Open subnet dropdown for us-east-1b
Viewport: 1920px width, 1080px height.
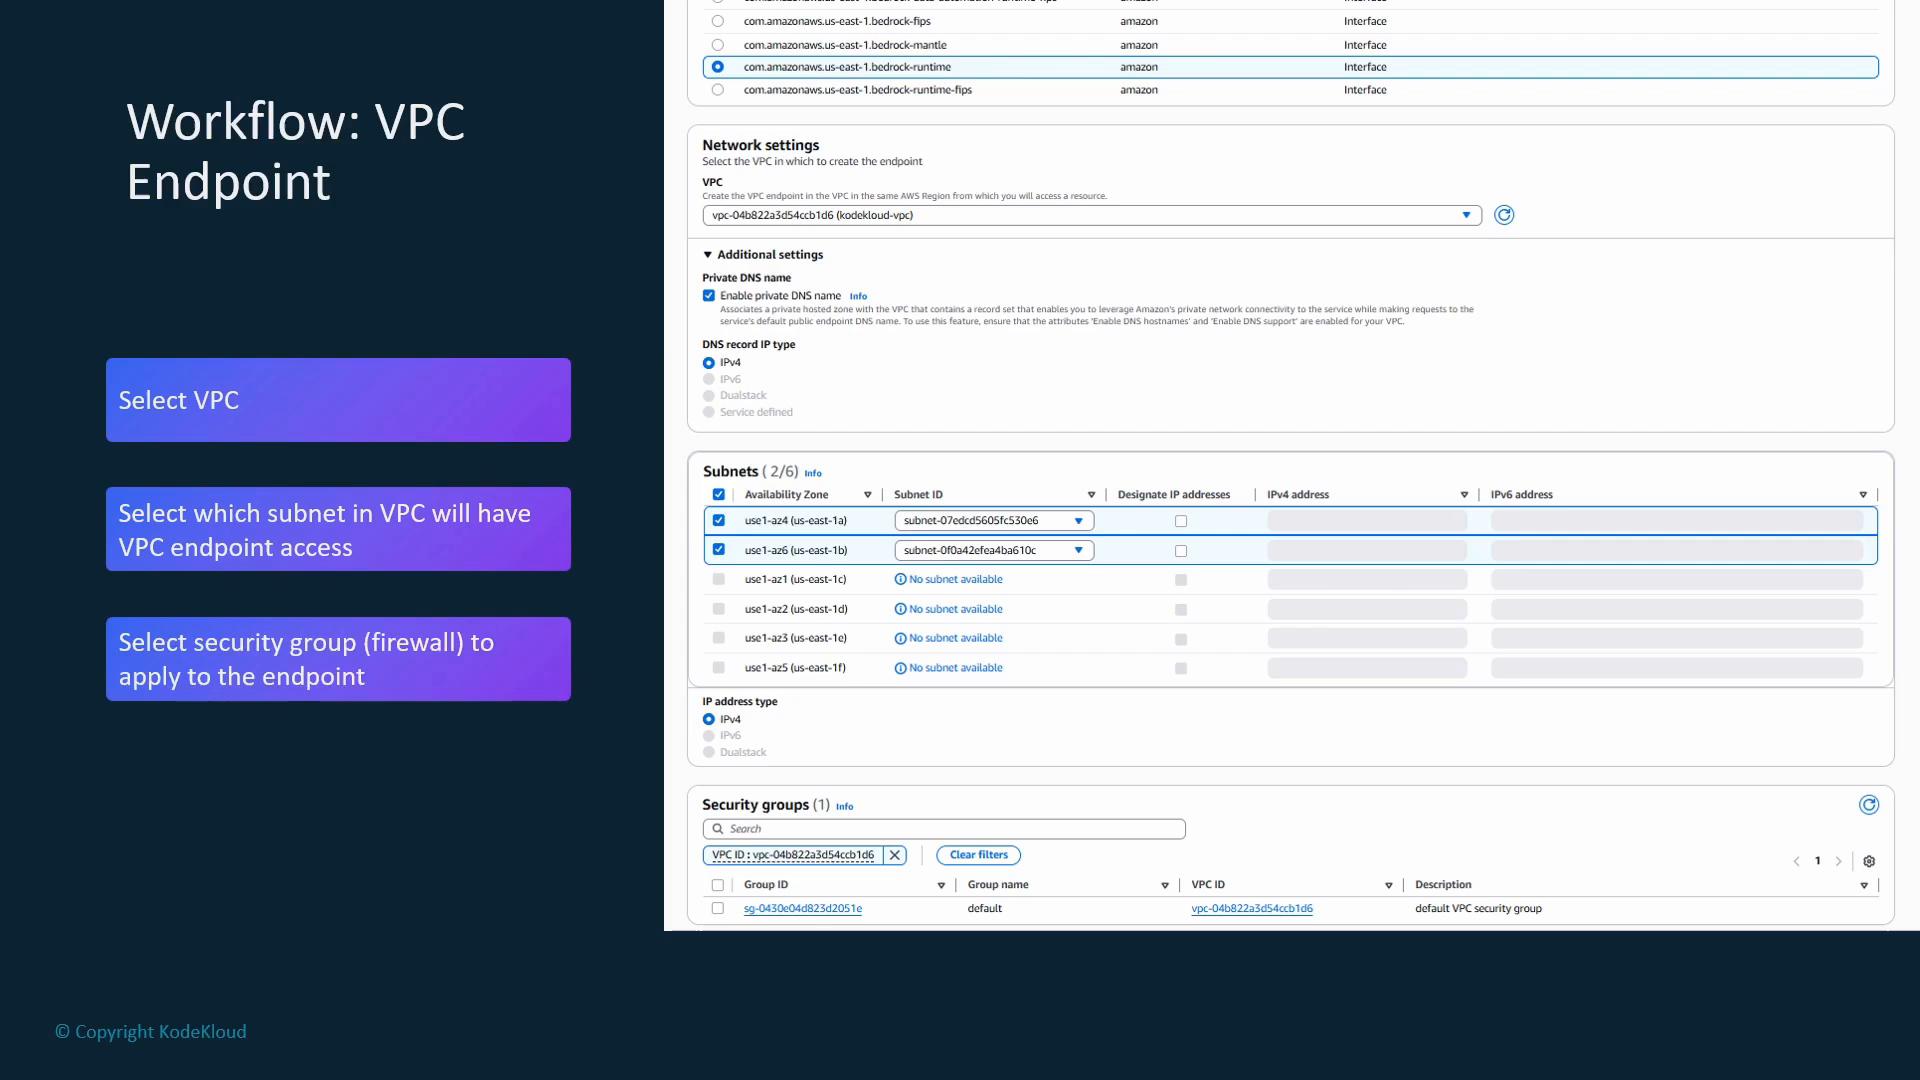994,550
